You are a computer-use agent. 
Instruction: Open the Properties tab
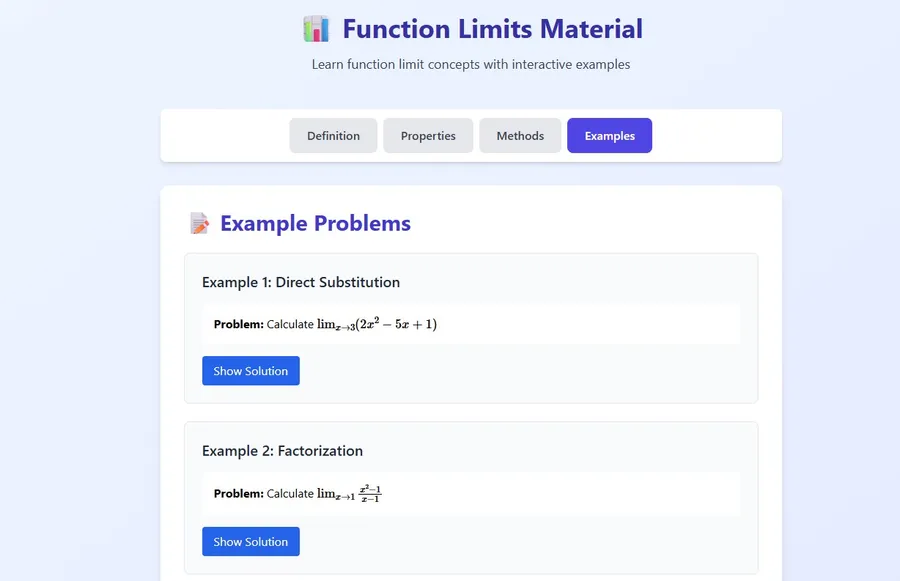click(x=428, y=135)
